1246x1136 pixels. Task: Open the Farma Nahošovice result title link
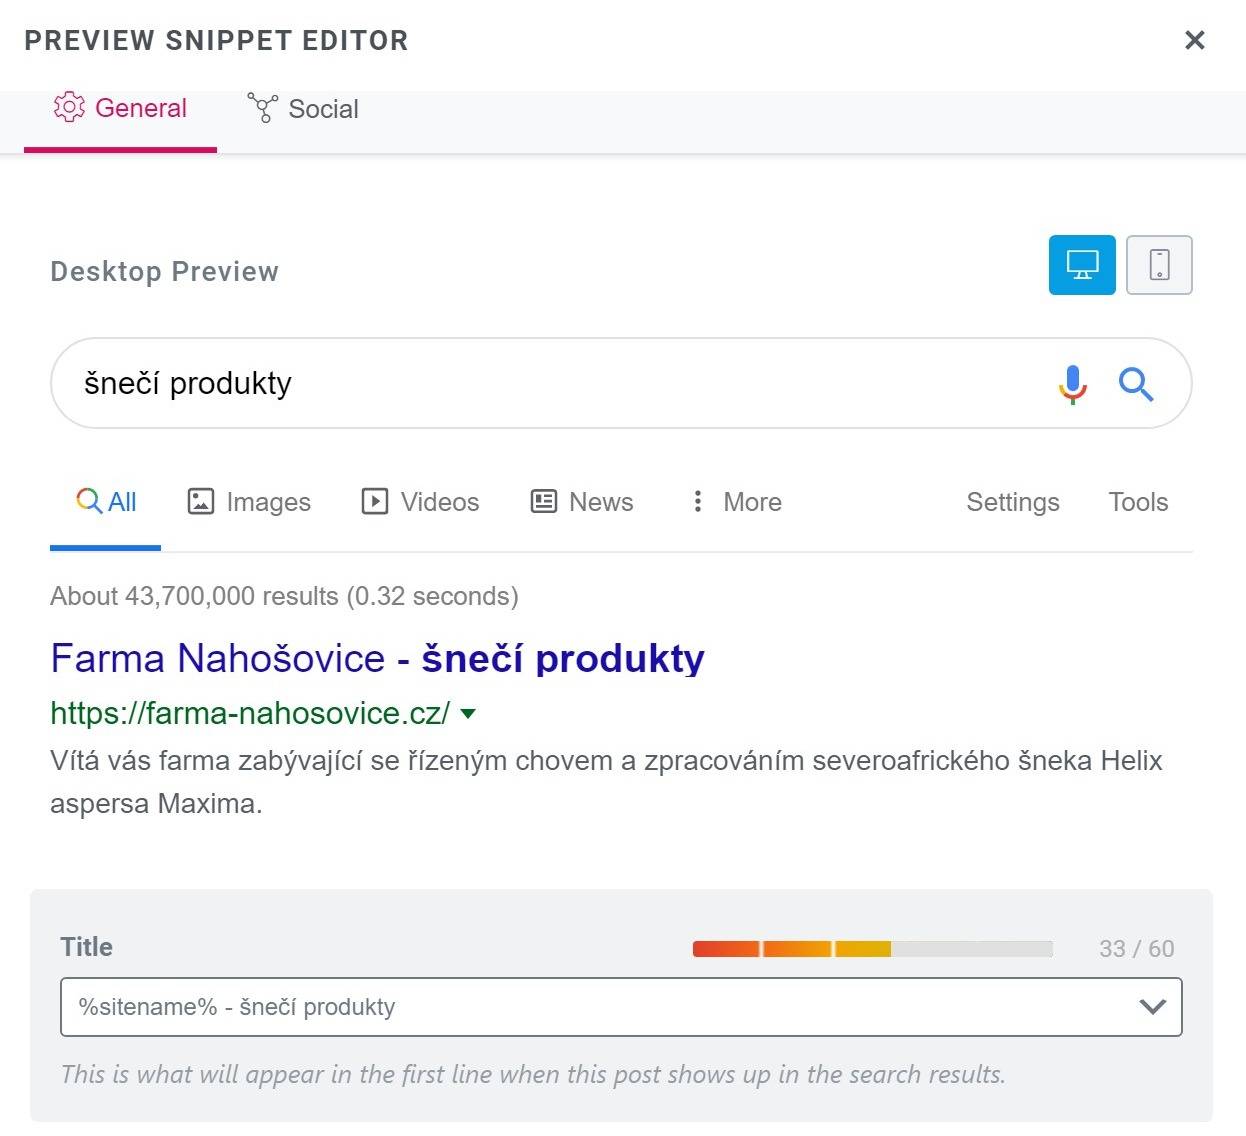point(378,658)
